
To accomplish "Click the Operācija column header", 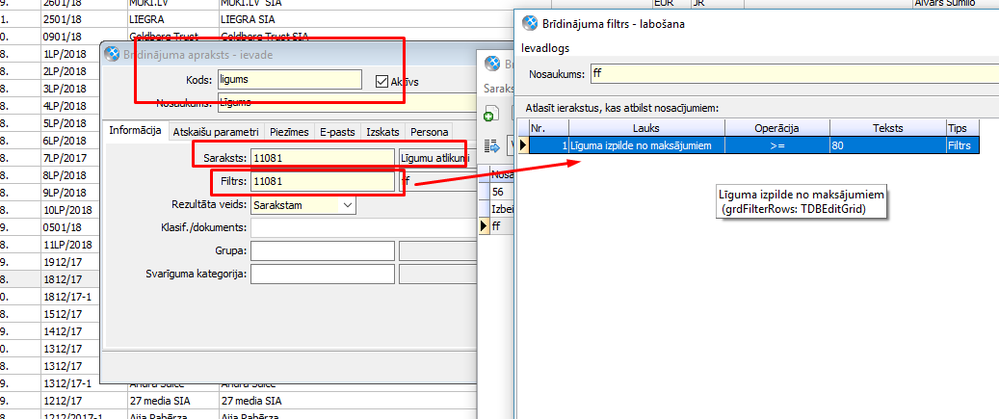I will pyautogui.click(x=777, y=128).
